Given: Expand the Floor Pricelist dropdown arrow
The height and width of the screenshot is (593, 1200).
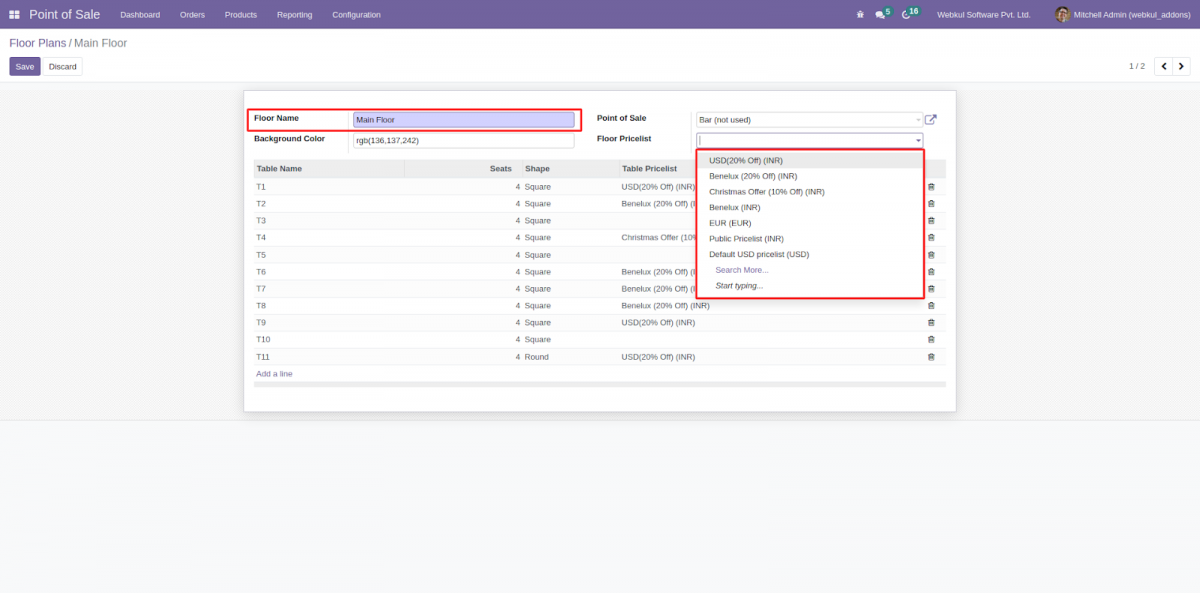Looking at the screenshot, I should pyautogui.click(x=918, y=138).
